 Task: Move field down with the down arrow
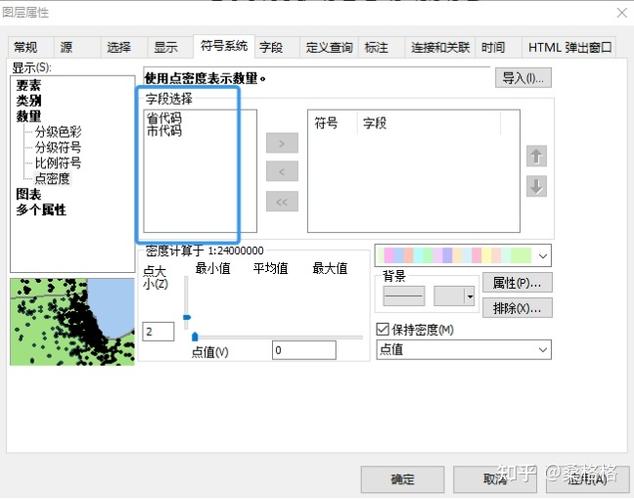tap(536, 186)
